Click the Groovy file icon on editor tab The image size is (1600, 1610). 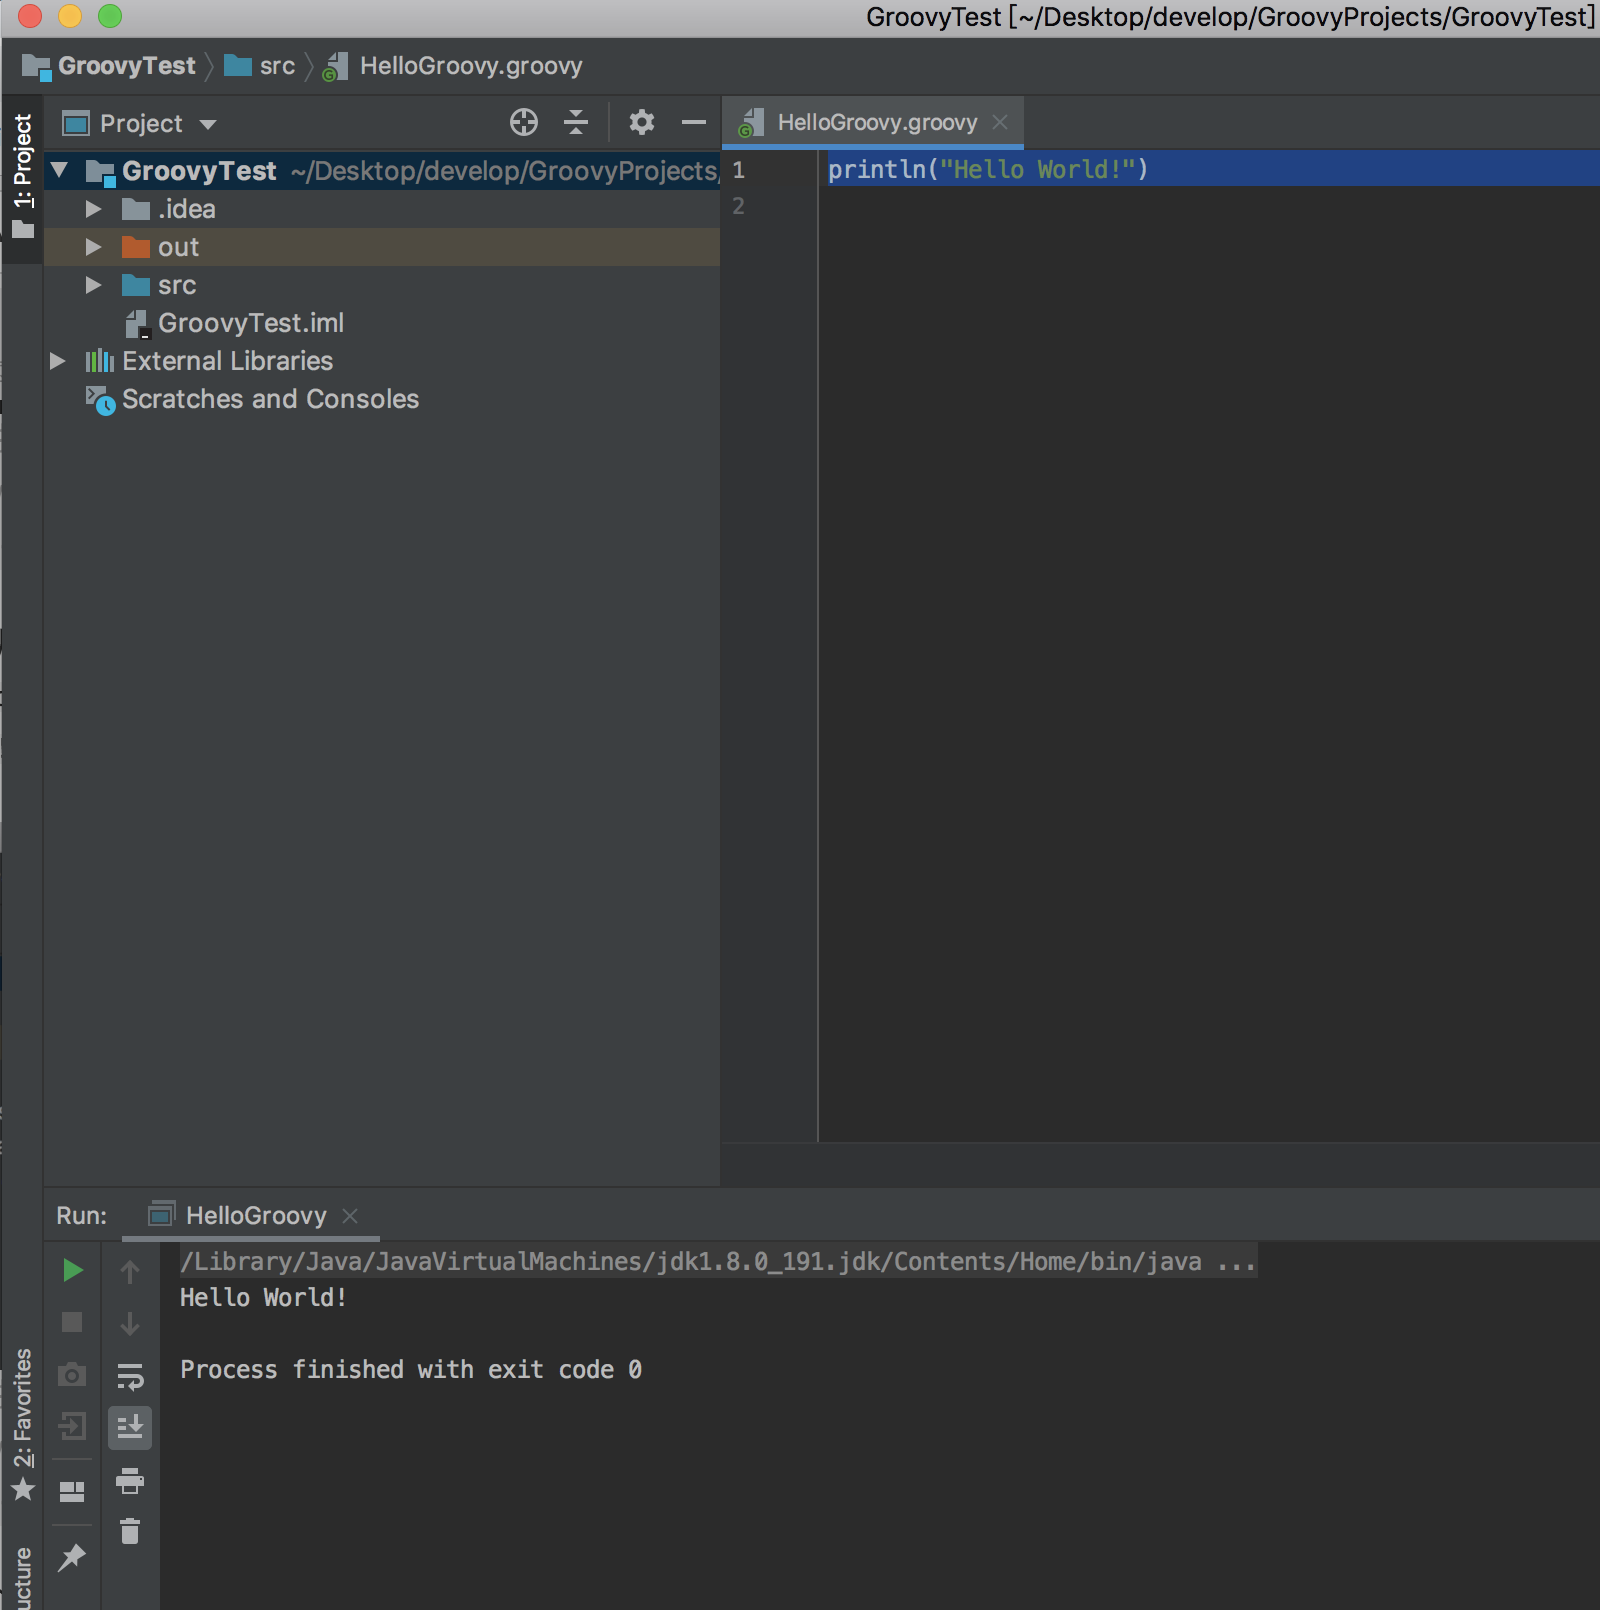750,123
